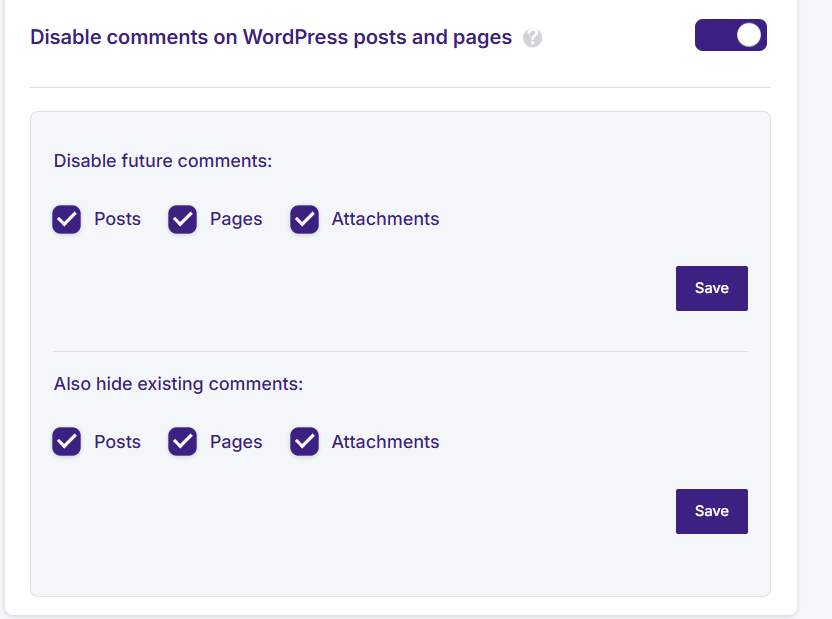This screenshot has height=619, width=832.
Task: Click the 'Disable comments on WordPress posts and pages' heading
Action: (271, 38)
